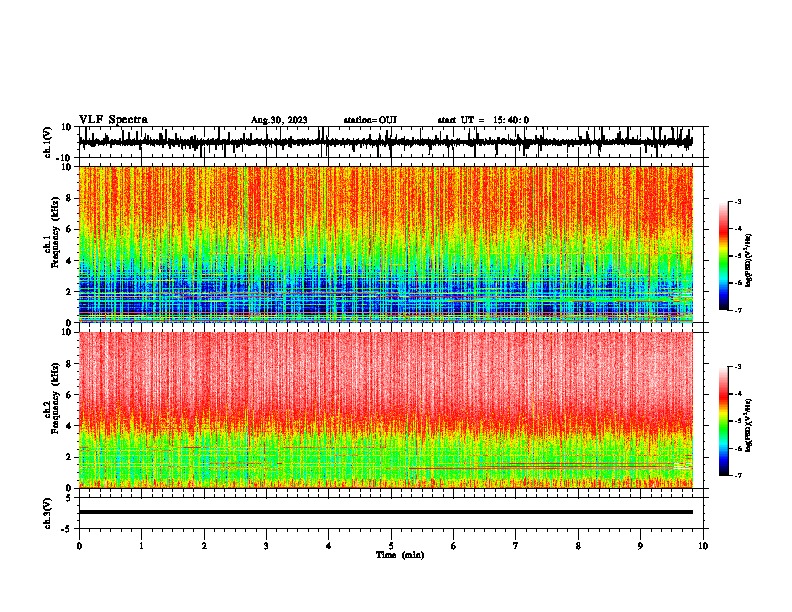Click the "-3" value atop ch.1 colorbar
Screen dimensions: 792x612
click(x=737, y=201)
